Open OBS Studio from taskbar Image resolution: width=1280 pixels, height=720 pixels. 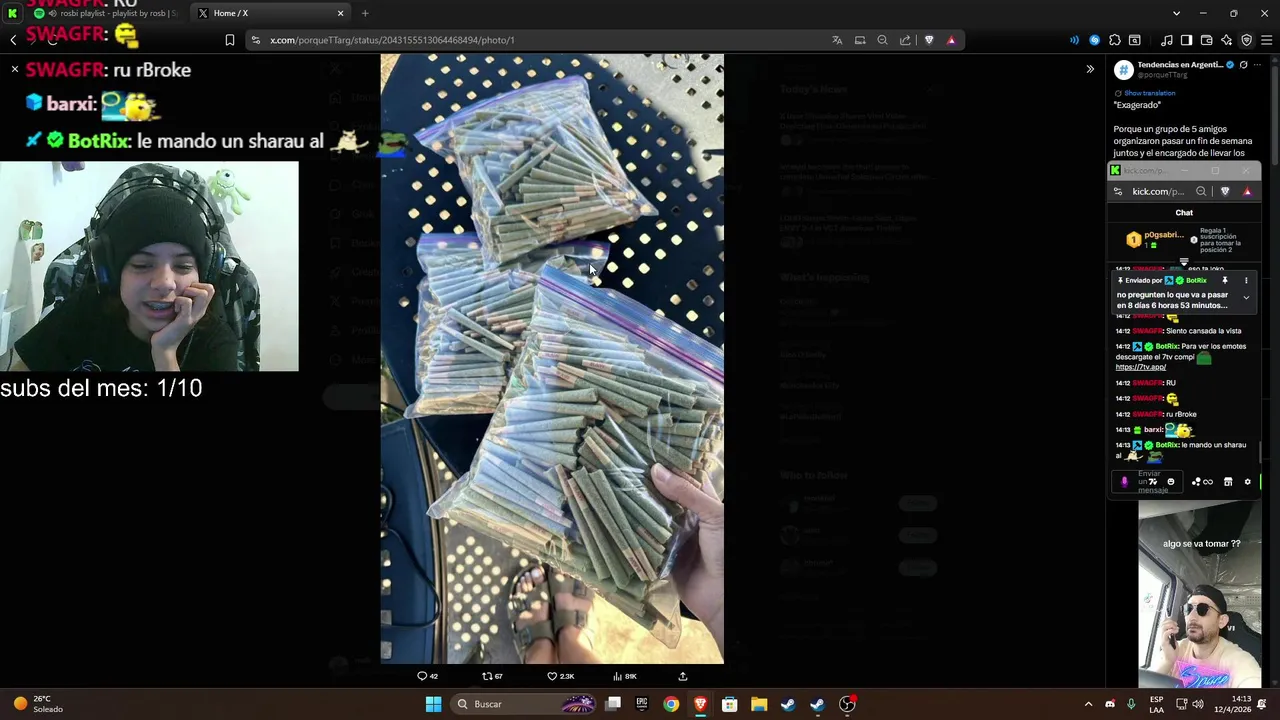pyautogui.click(x=847, y=704)
